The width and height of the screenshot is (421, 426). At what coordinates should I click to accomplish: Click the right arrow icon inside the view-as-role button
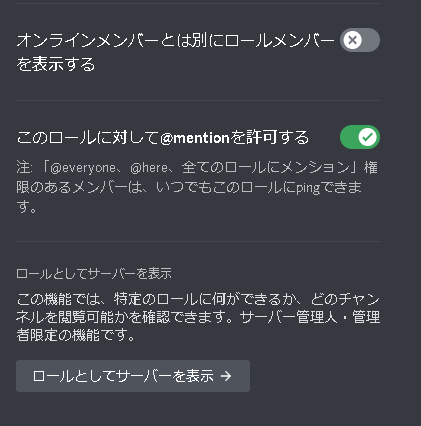tap(226, 376)
